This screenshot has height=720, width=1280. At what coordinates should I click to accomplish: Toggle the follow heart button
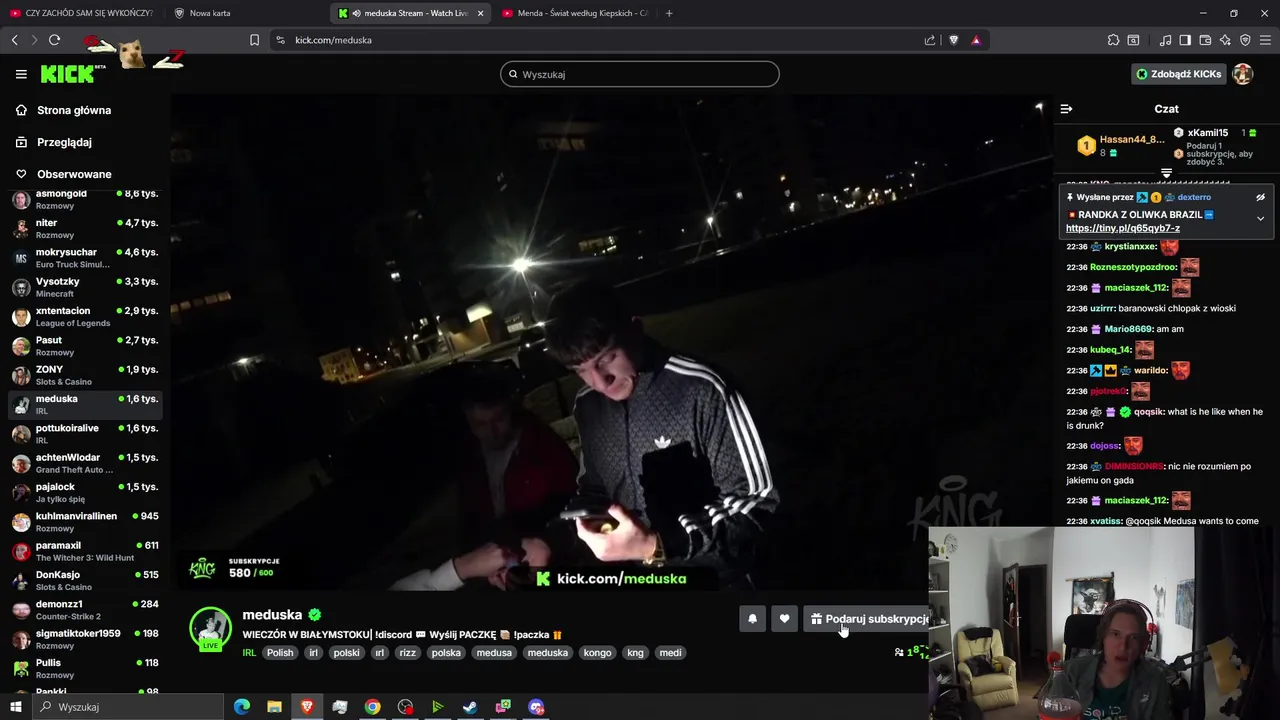coord(784,619)
